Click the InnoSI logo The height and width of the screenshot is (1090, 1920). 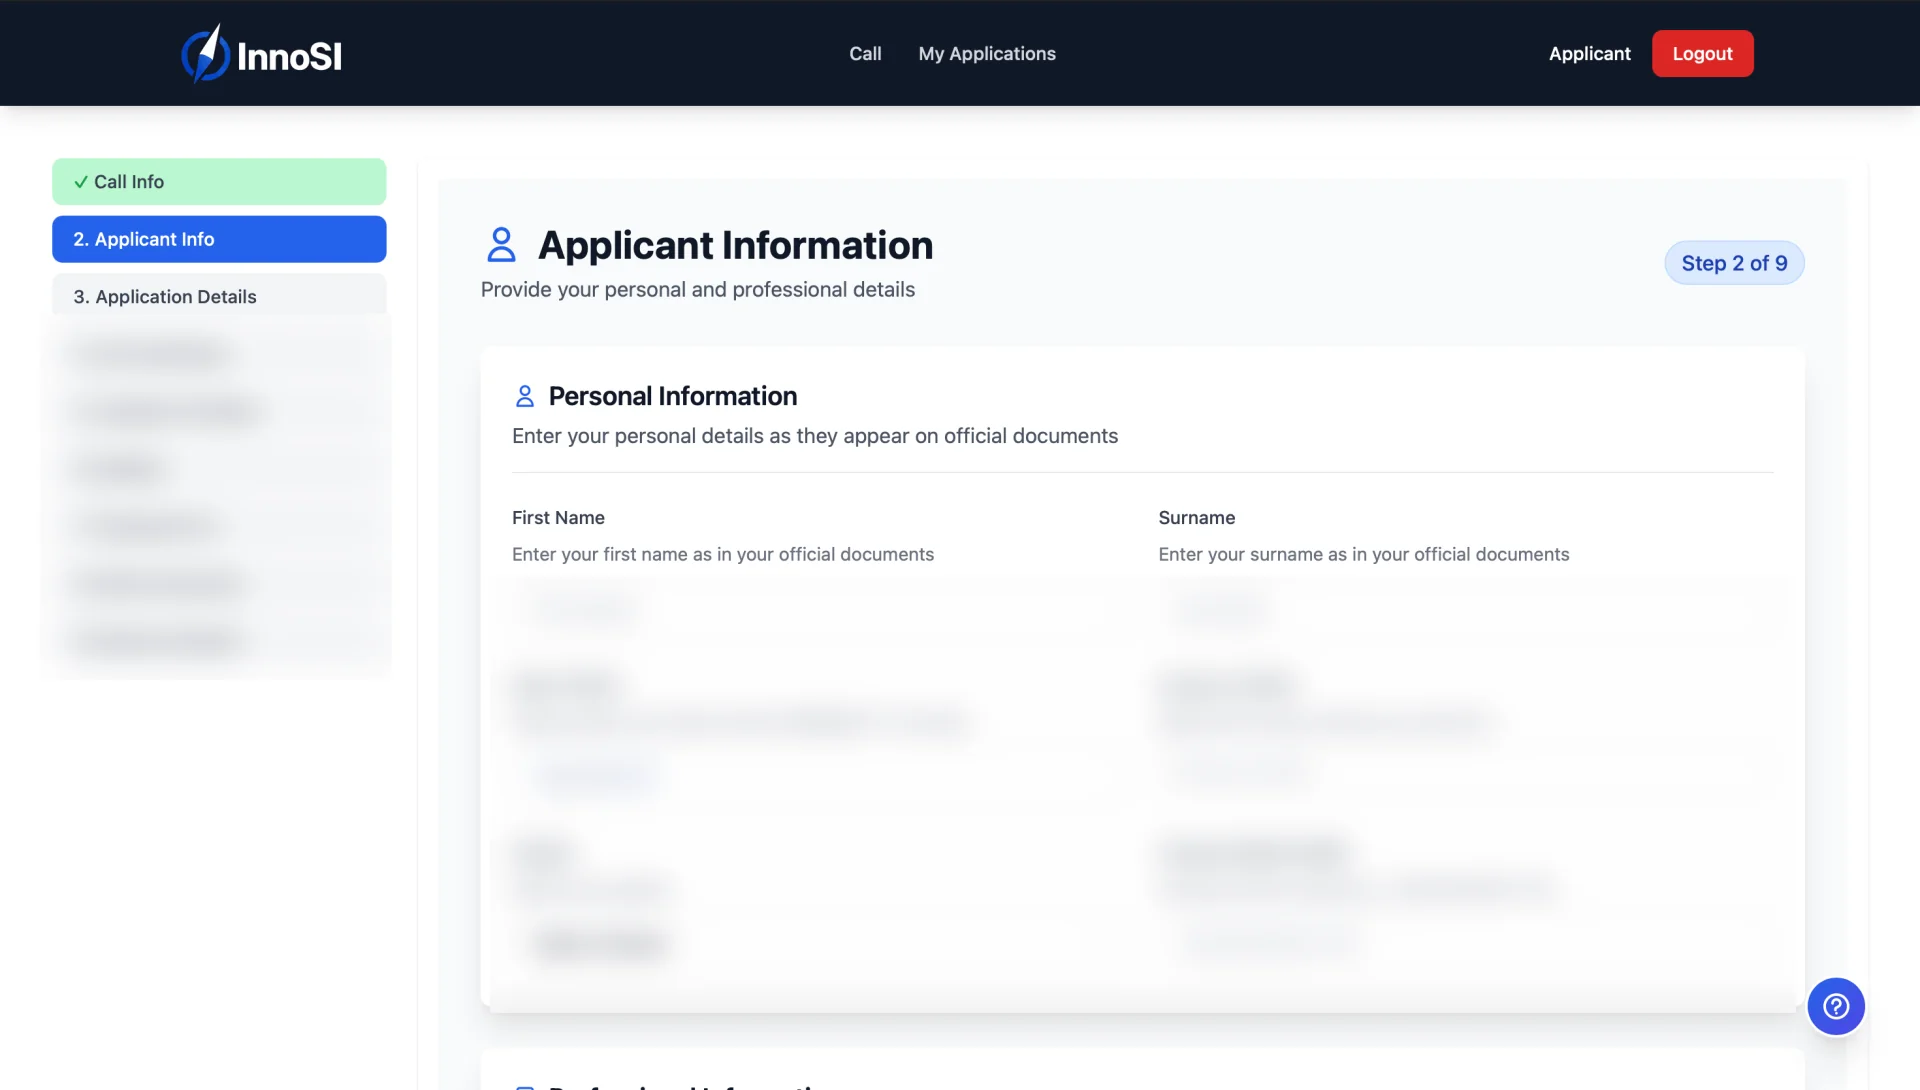[x=262, y=54]
